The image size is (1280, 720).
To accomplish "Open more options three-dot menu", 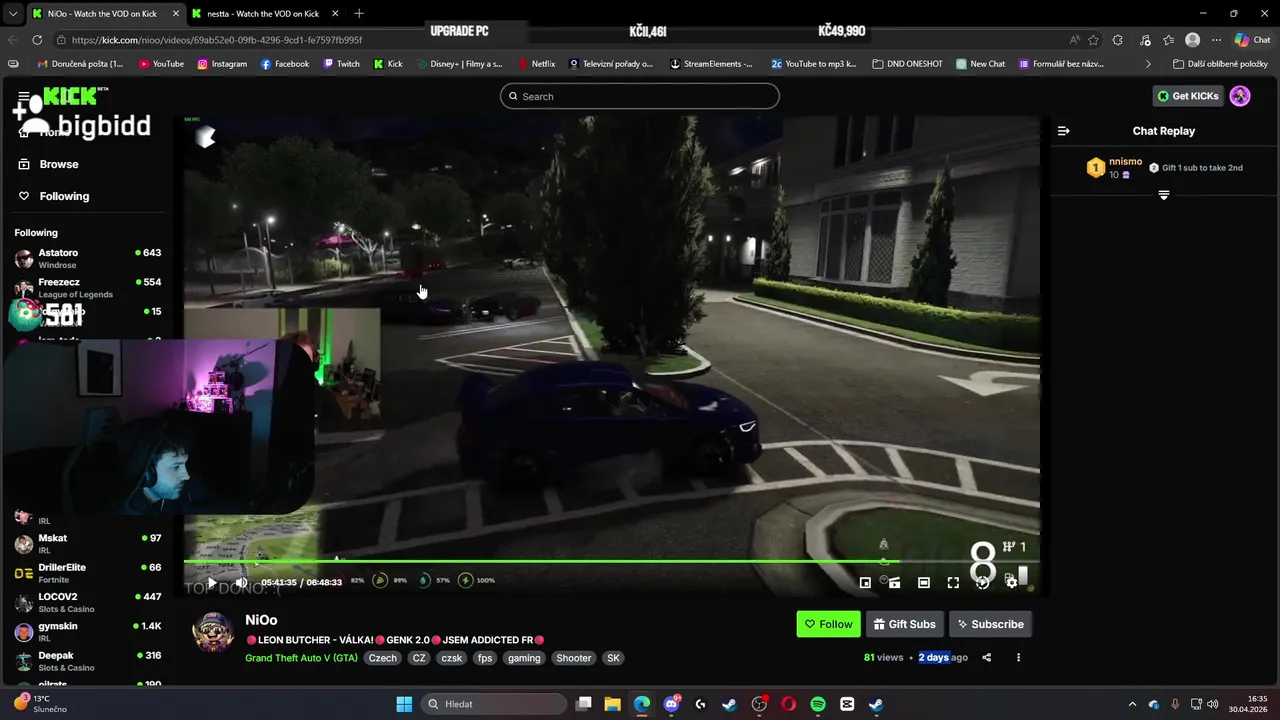I will 1018,657.
